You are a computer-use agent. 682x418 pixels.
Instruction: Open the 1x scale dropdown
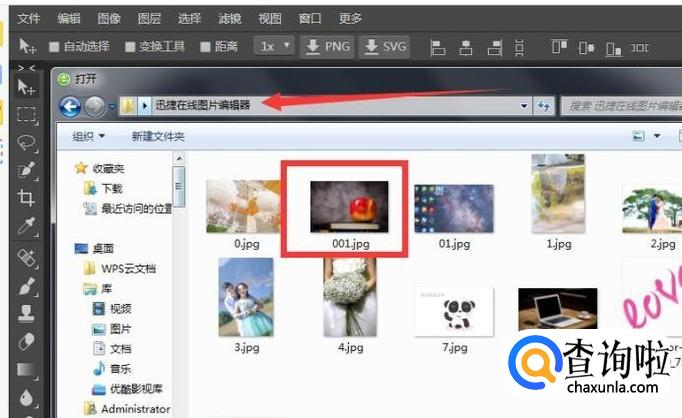tap(275, 46)
